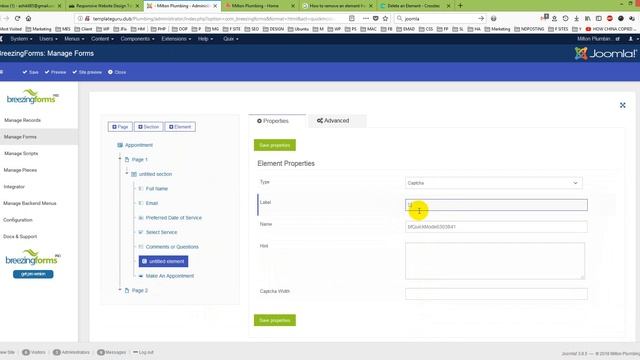The height and width of the screenshot is (360, 640).
Task: Open Integrator in sidebar
Action: [x=14, y=187]
